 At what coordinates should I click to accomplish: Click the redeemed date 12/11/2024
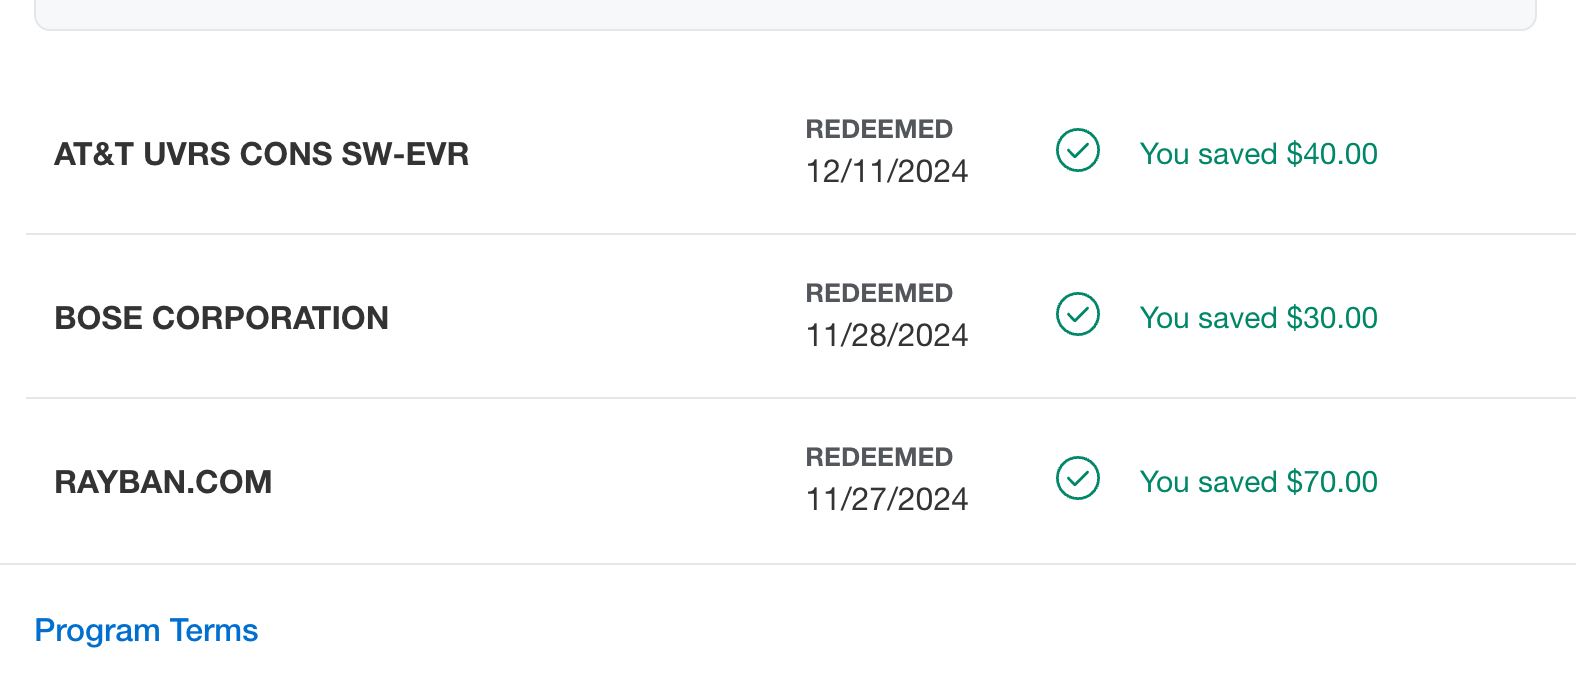887,172
